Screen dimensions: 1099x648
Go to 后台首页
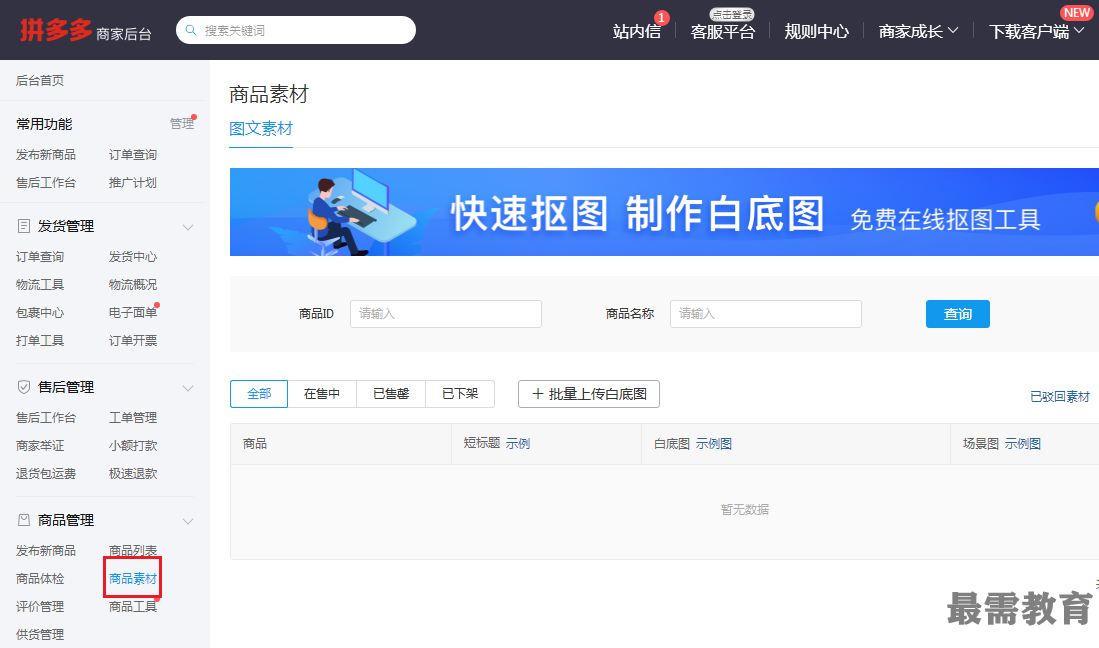[40, 81]
